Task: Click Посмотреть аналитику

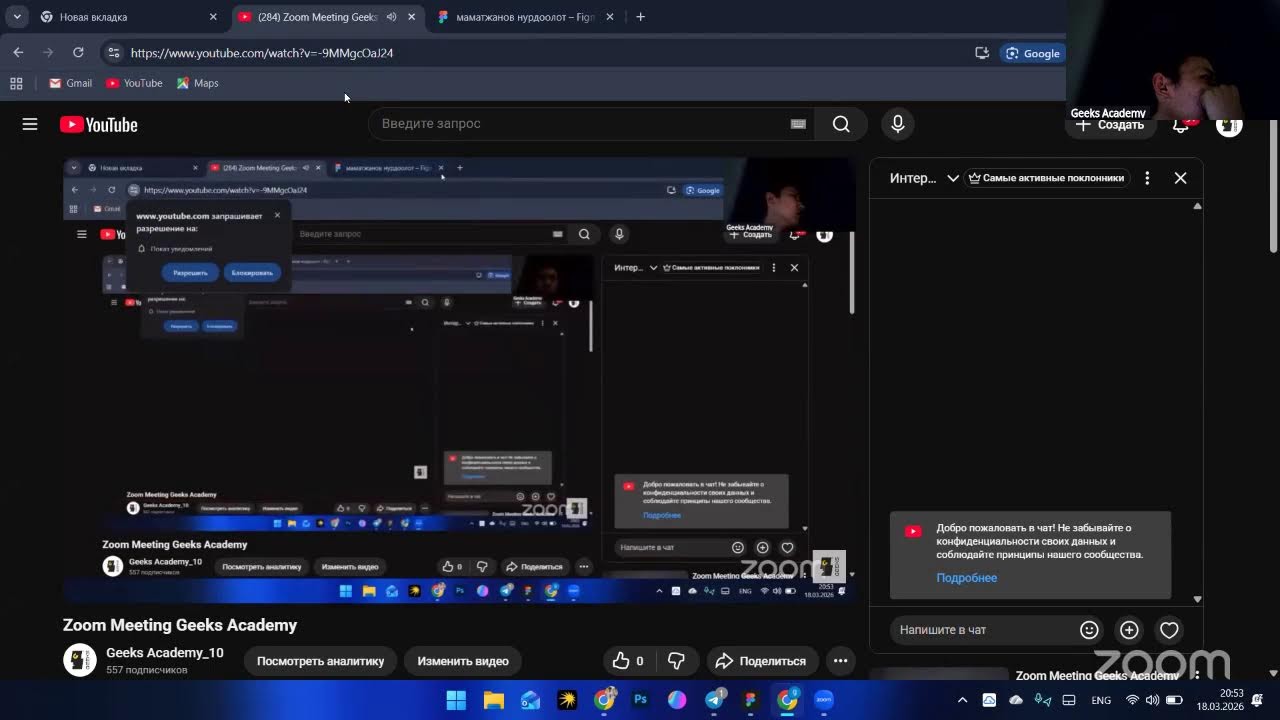Action: pyautogui.click(x=320, y=661)
